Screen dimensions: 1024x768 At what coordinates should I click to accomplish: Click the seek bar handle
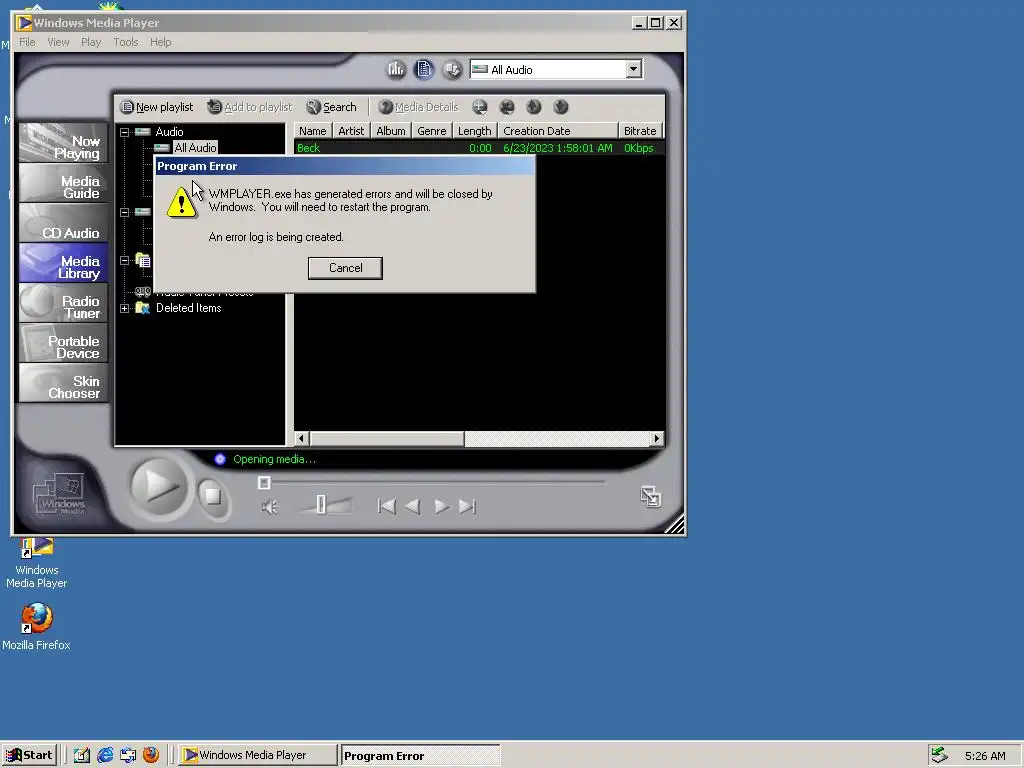coord(264,483)
